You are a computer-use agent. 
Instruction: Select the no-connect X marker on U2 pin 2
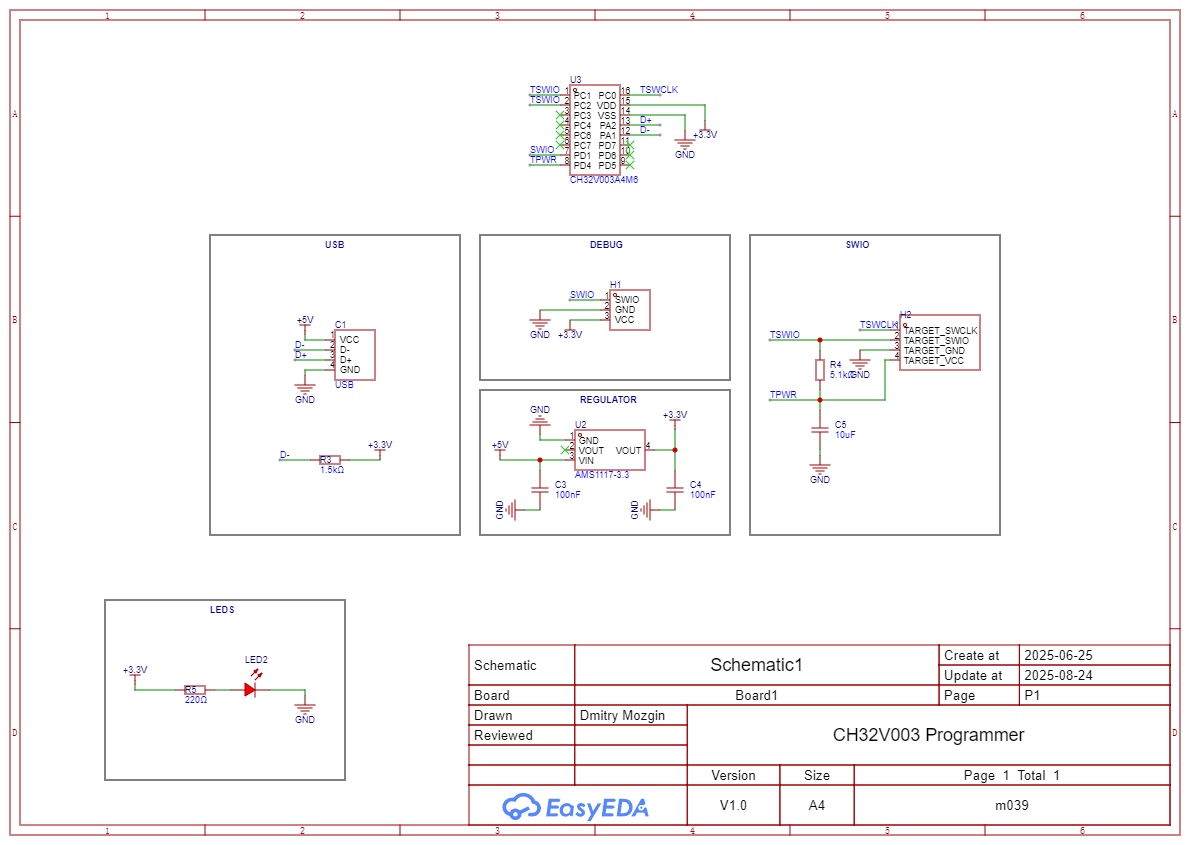tap(565, 450)
